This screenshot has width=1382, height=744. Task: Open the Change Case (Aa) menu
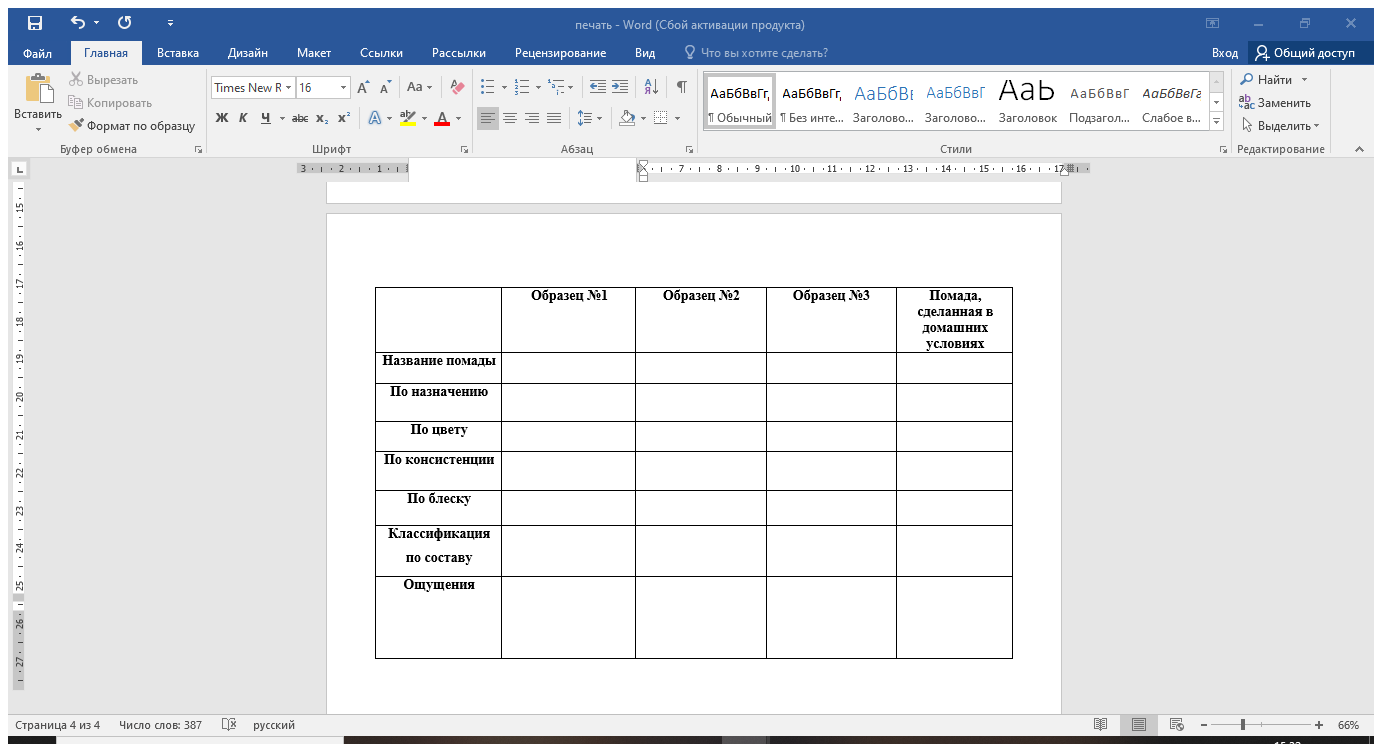pyautogui.click(x=420, y=87)
